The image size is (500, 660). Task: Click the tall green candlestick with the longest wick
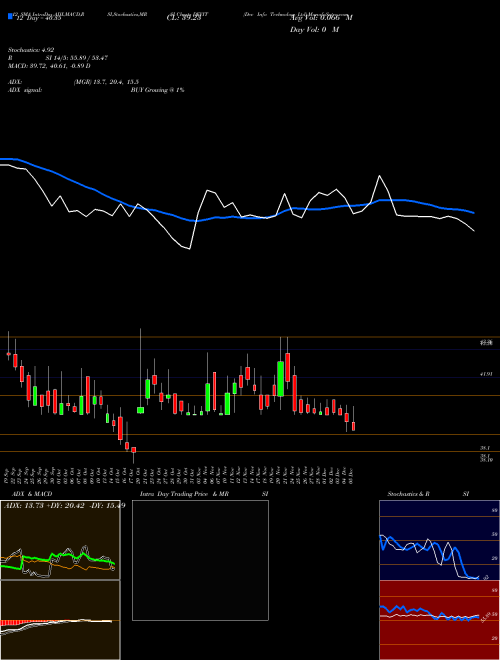[x=141, y=410]
